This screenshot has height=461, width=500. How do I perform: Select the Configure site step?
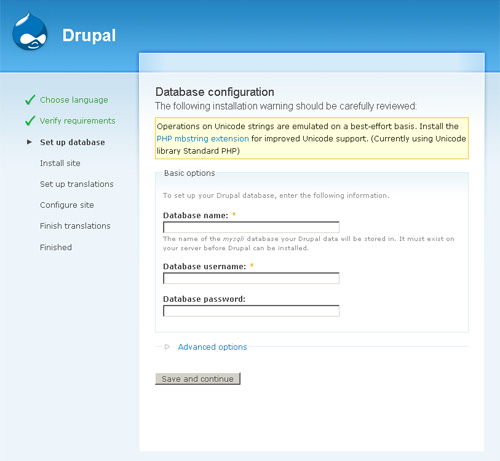point(67,205)
